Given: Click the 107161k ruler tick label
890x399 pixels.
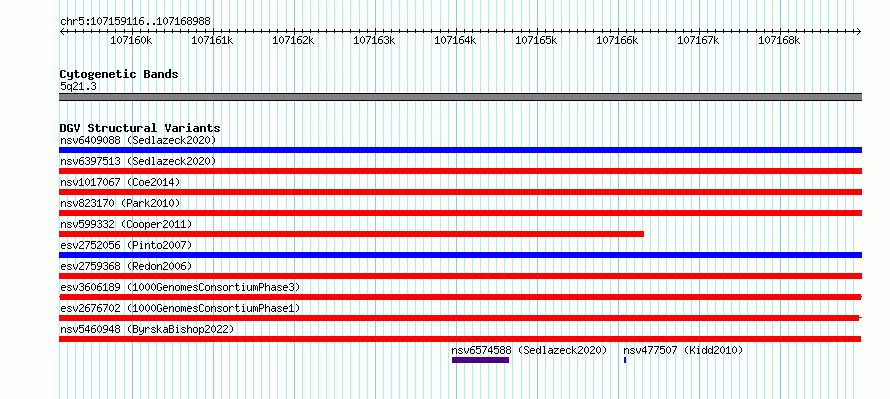Looking at the screenshot, I should (212, 40).
